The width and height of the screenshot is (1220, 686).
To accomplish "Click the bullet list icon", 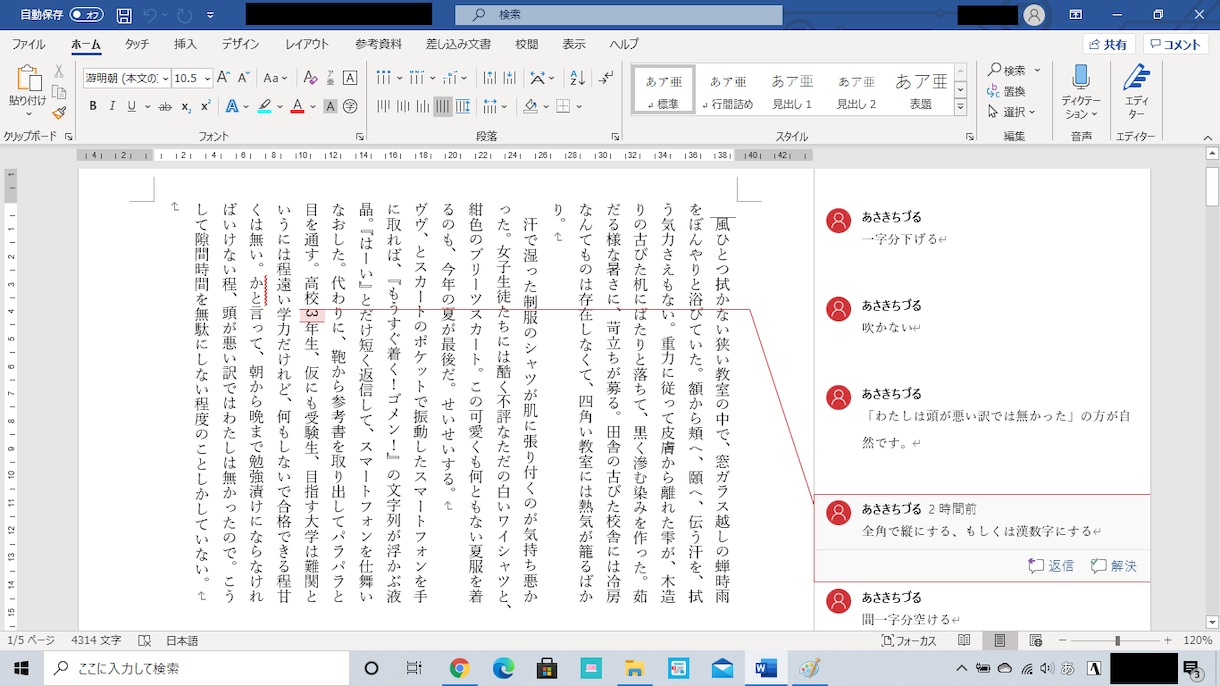I will coord(382,78).
